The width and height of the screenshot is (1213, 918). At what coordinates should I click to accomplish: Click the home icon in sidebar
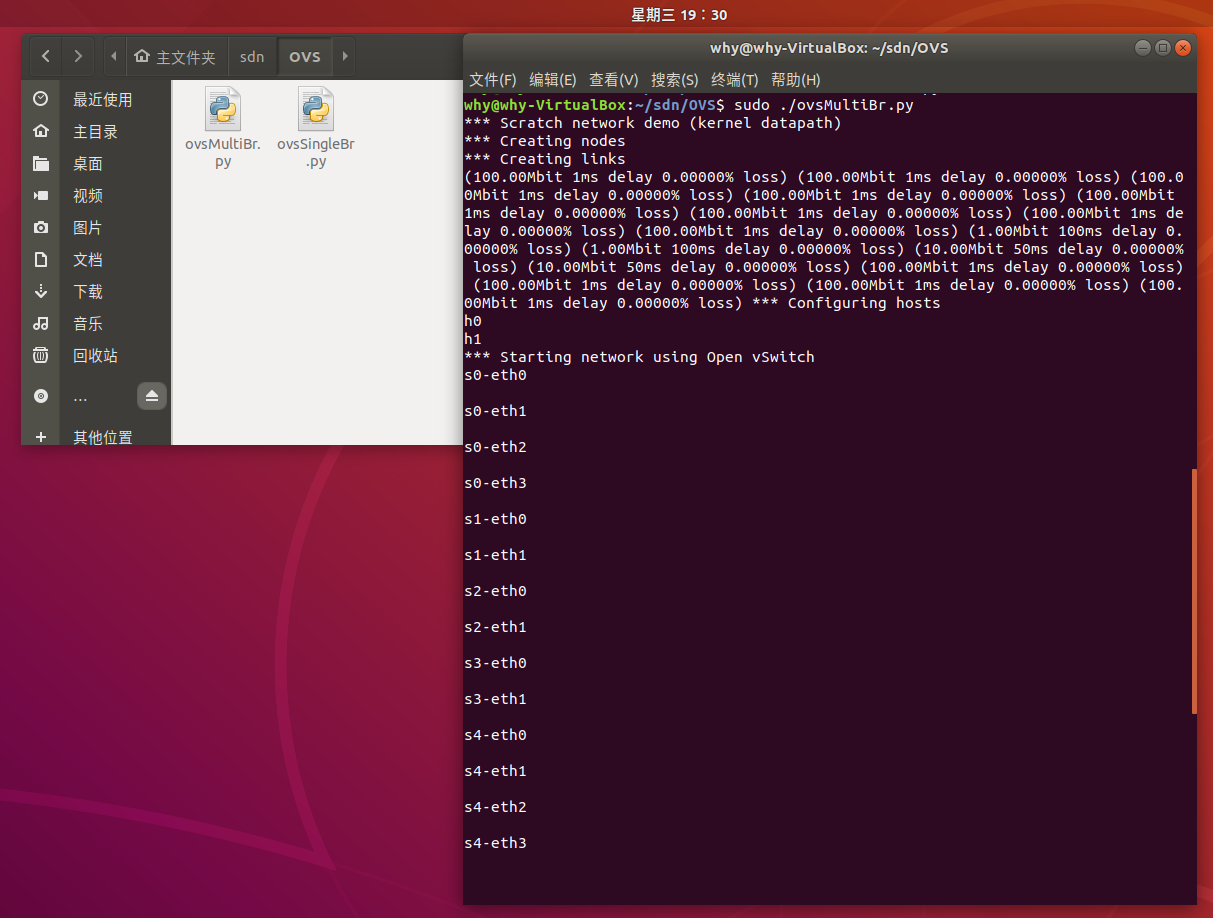pyautogui.click(x=41, y=131)
